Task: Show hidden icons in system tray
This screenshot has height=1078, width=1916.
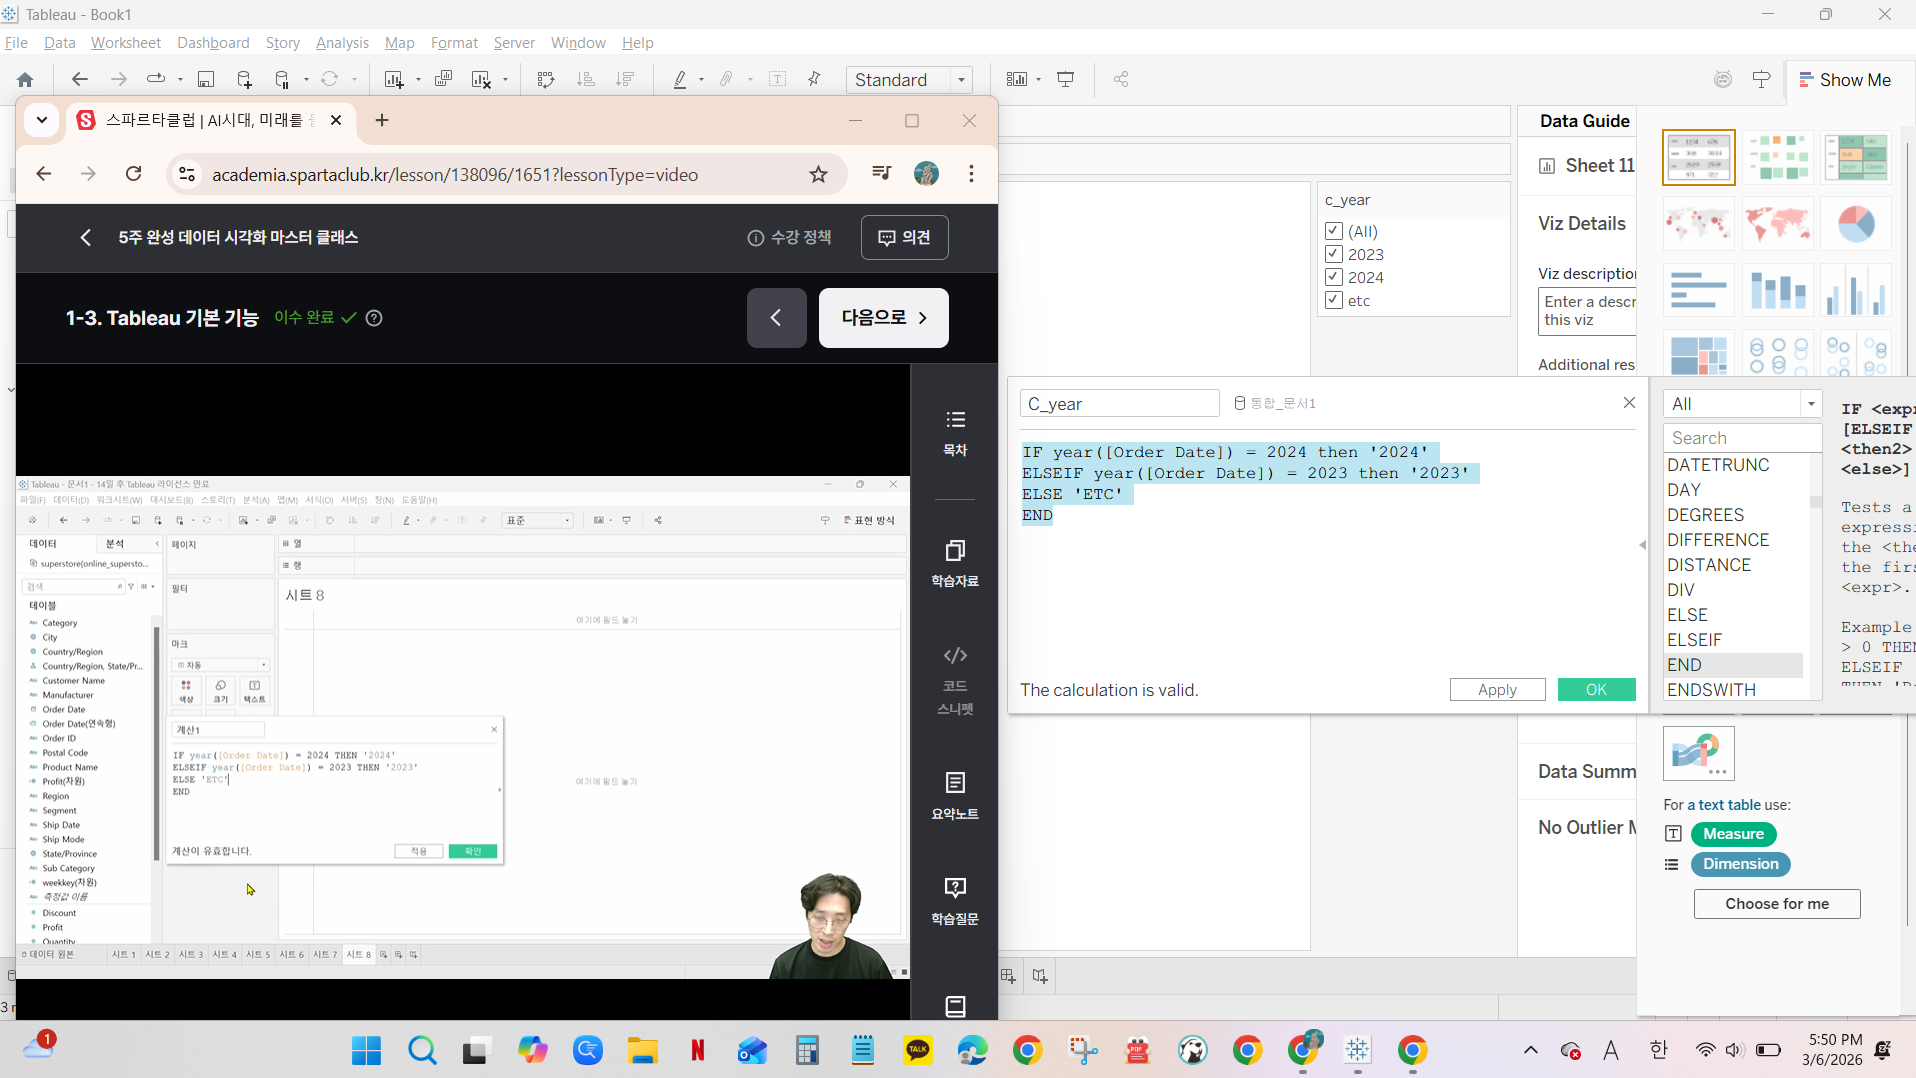Action: coord(1530,1050)
